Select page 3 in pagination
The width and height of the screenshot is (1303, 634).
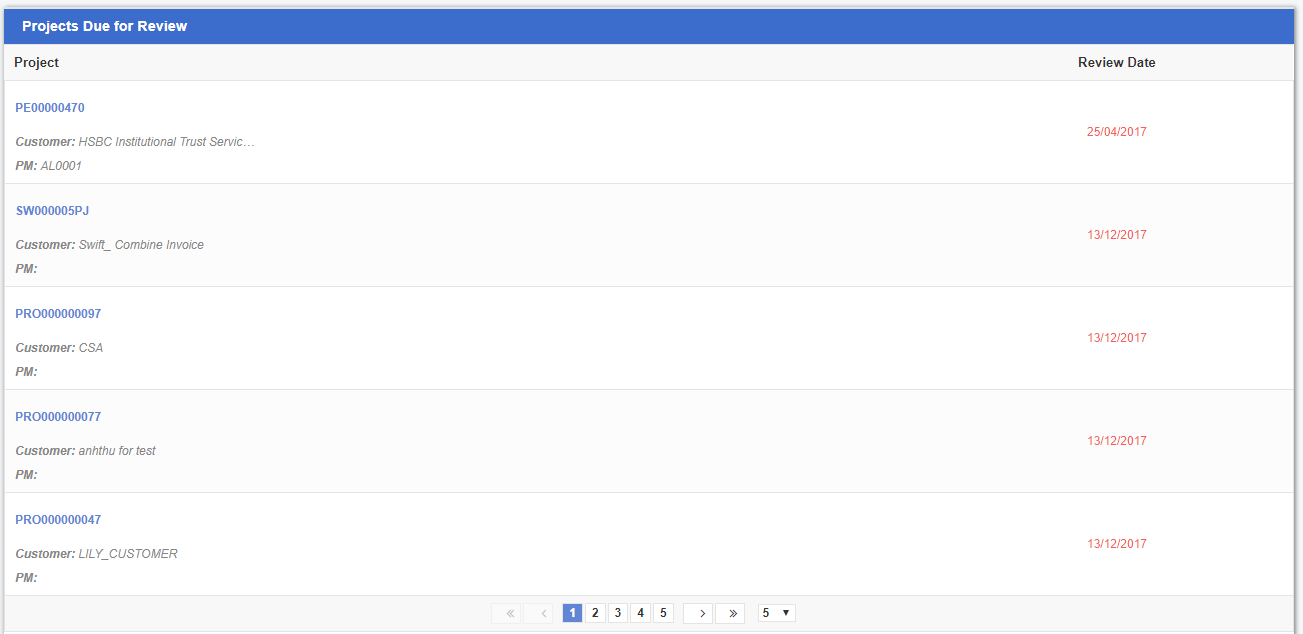click(x=618, y=613)
